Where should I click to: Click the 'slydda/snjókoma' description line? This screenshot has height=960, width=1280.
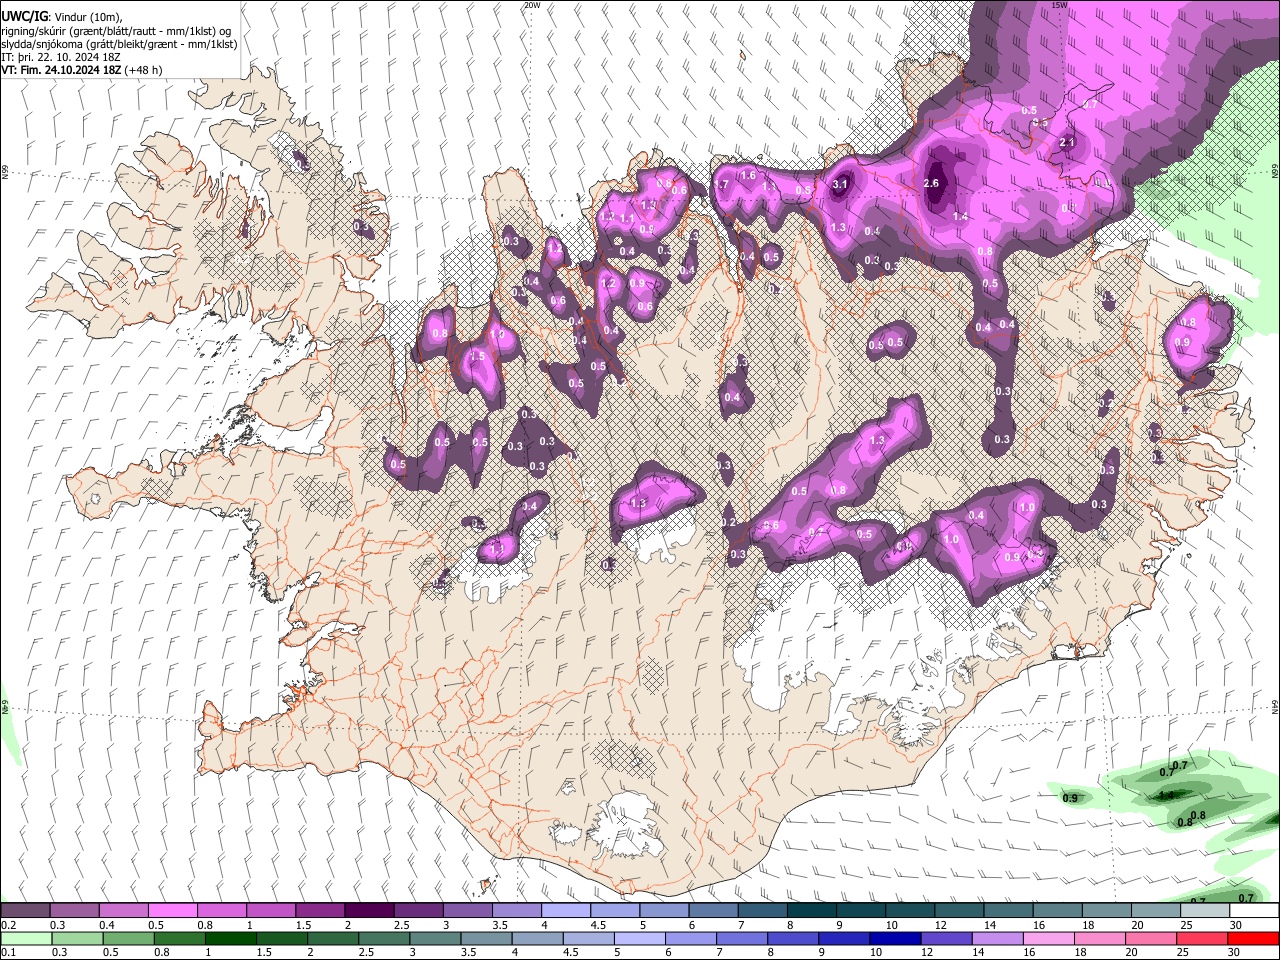point(119,44)
